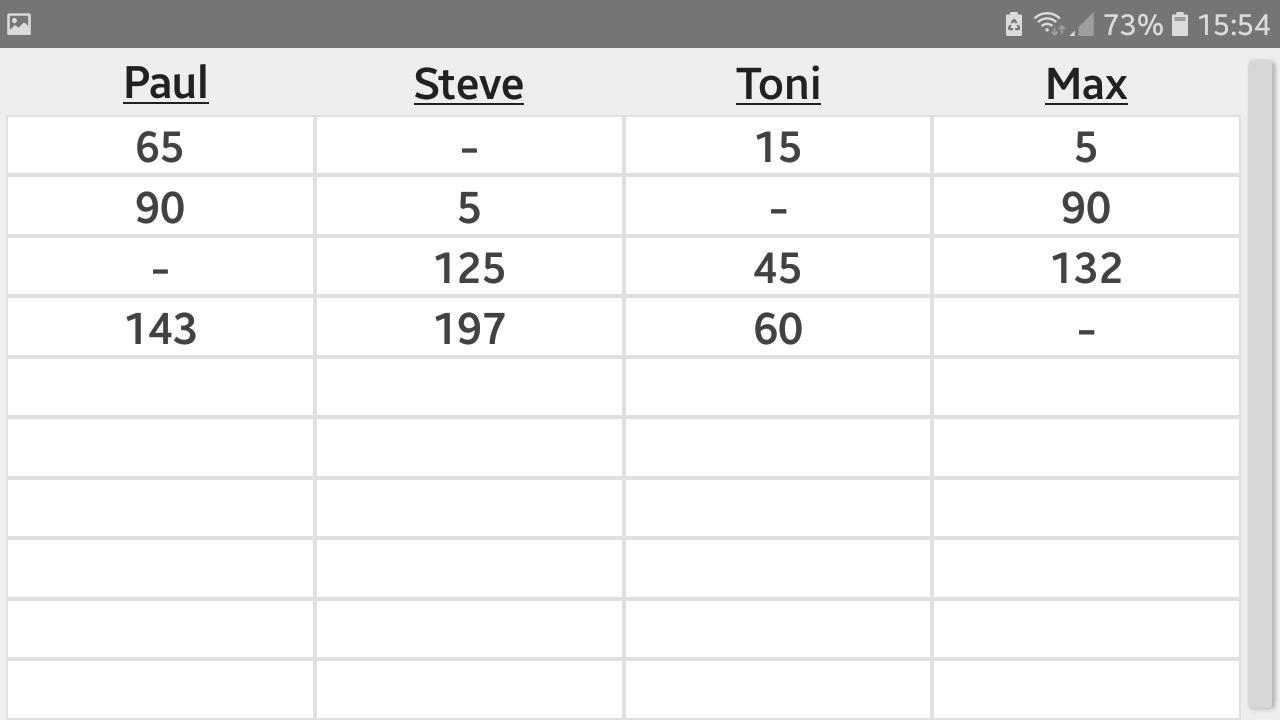
Task: Select Toni's score cell showing 45
Action: [x=778, y=268]
